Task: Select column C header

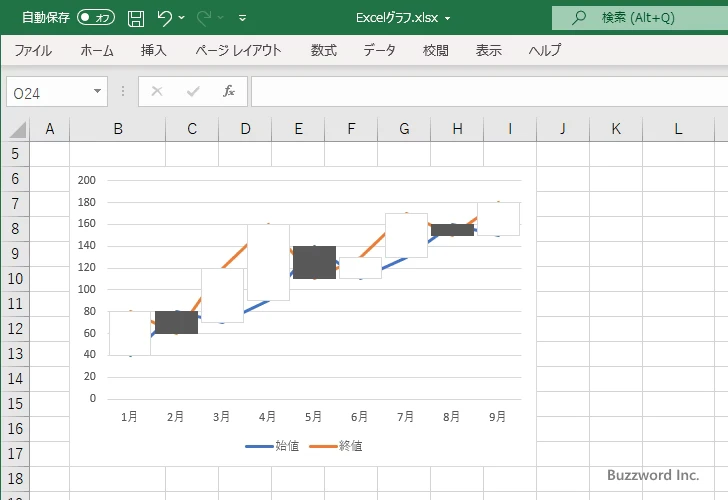Action: 192,129
